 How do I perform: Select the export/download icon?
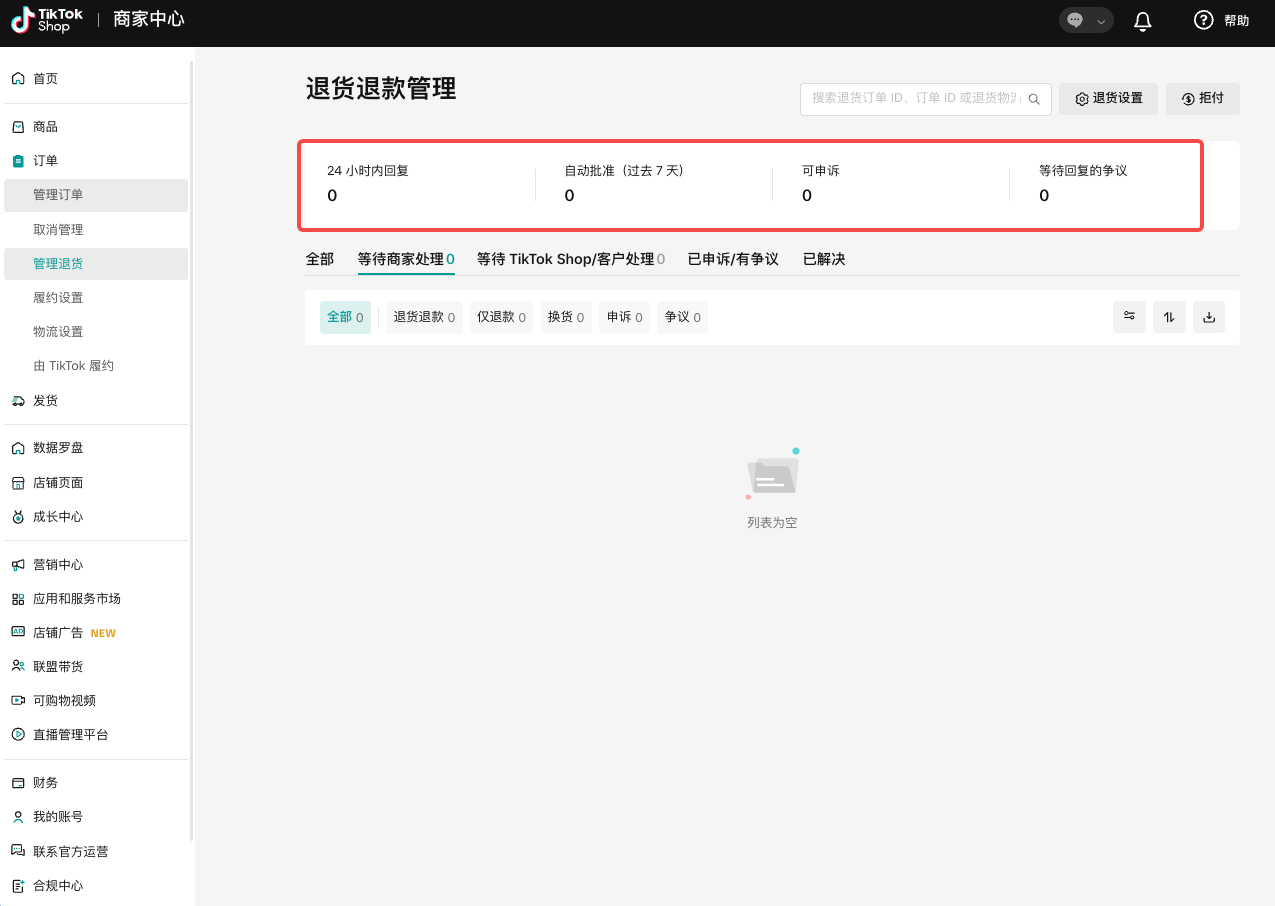tap(1208, 316)
